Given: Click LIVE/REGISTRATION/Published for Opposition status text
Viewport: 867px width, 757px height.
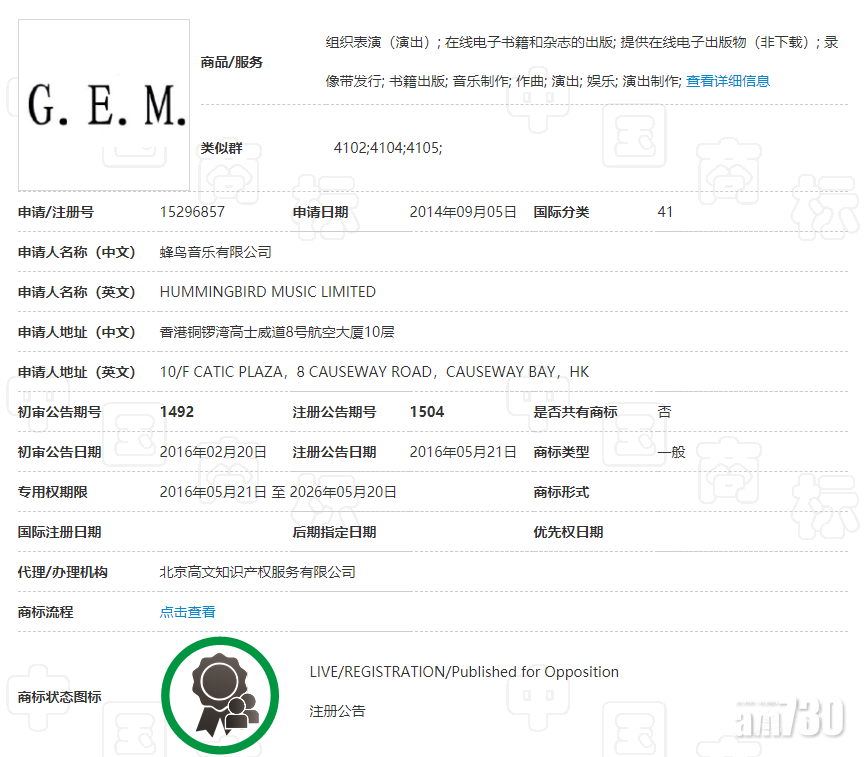Looking at the screenshot, I should pyautogui.click(x=464, y=672).
